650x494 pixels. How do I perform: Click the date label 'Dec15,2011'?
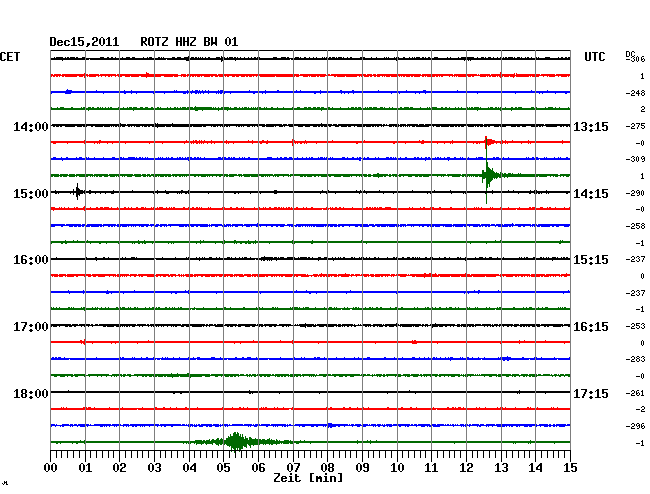[x=84, y=42]
